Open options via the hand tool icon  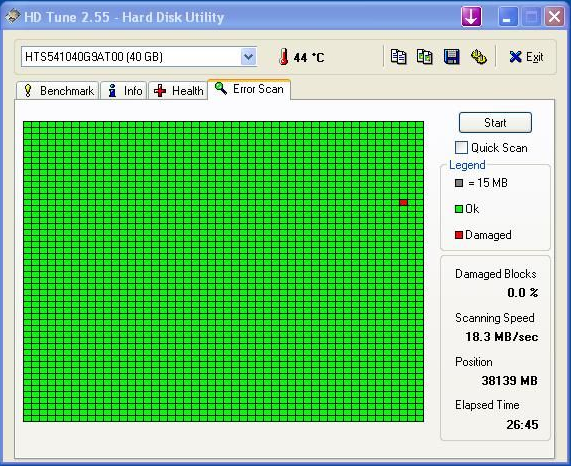[478, 57]
